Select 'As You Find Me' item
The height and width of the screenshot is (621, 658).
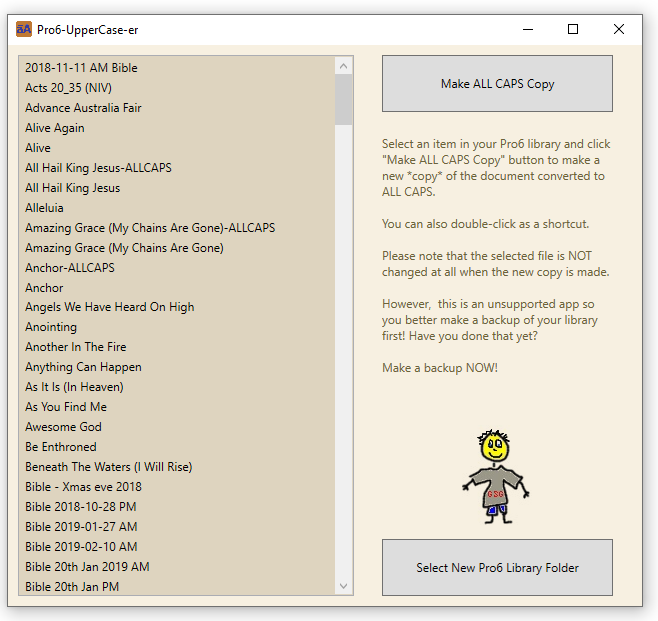(177, 407)
